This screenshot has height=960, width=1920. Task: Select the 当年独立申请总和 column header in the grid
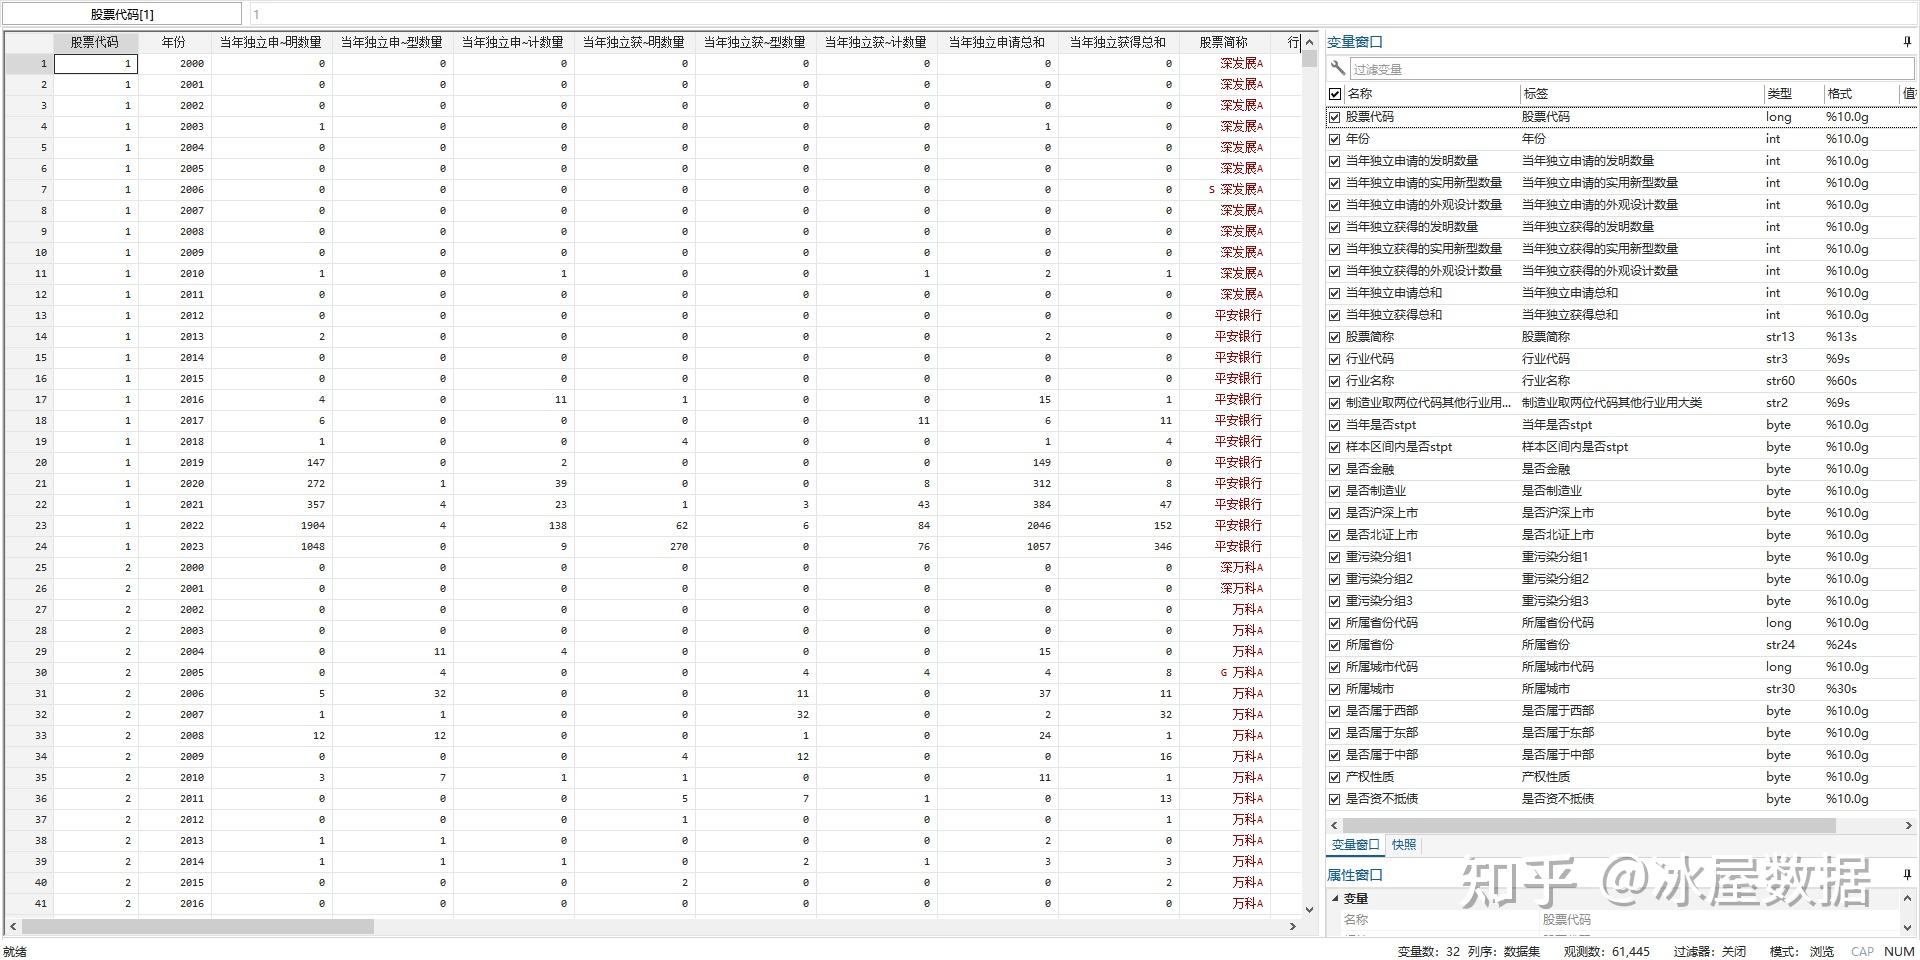click(x=997, y=42)
